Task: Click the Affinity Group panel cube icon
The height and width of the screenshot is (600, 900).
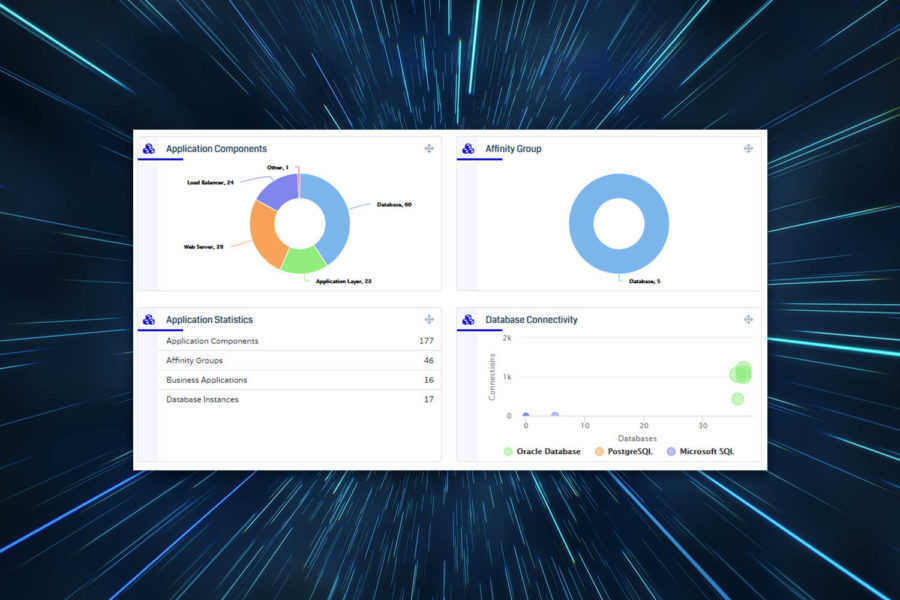Action: pyautogui.click(x=468, y=149)
